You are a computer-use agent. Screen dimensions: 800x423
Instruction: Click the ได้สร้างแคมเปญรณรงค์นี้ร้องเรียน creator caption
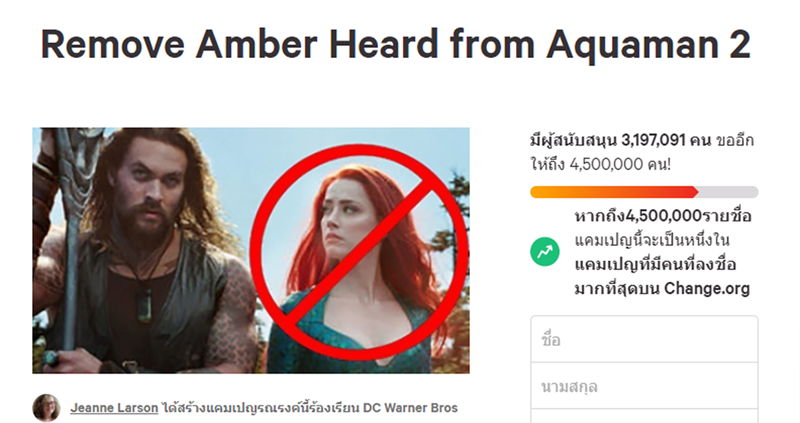pos(260,408)
